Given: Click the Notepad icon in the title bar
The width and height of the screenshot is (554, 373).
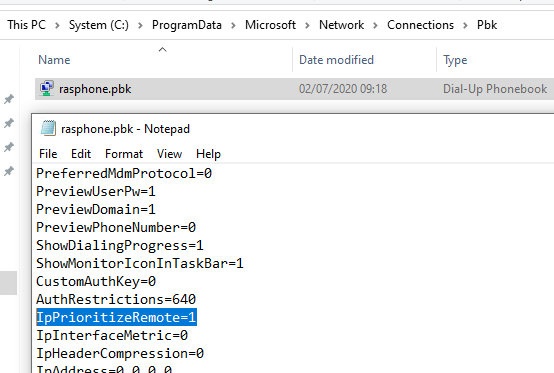Looking at the screenshot, I should (x=48, y=128).
